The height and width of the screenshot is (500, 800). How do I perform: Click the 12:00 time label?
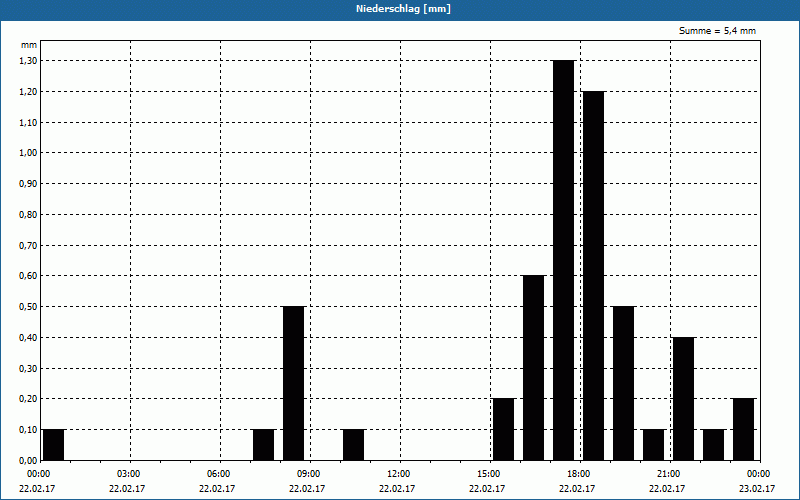[398, 474]
